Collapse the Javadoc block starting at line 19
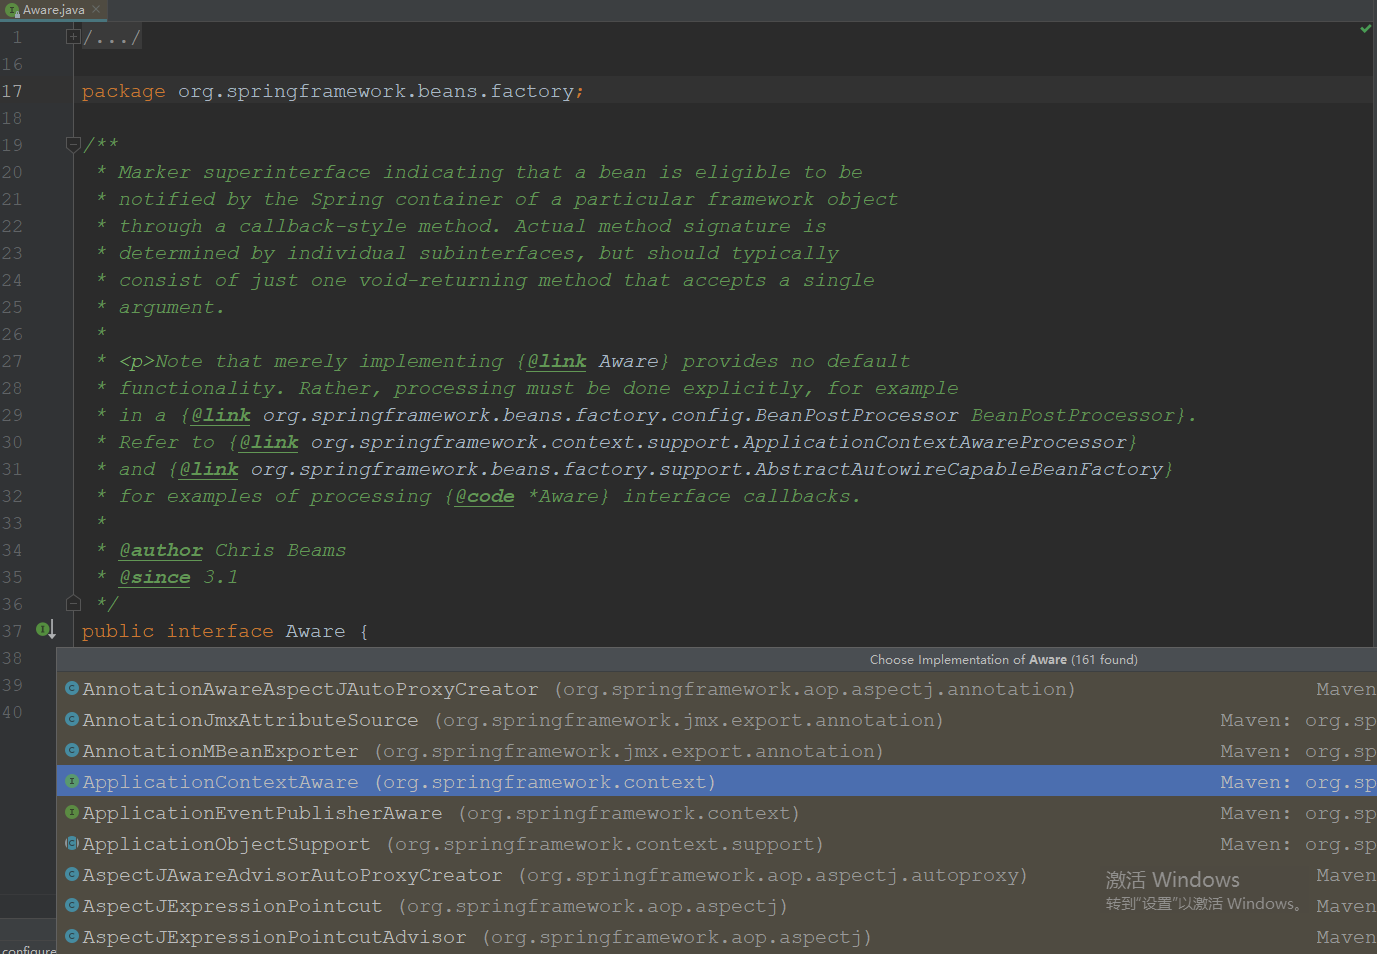The height and width of the screenshot is (954, 1377). click(73, 144)
